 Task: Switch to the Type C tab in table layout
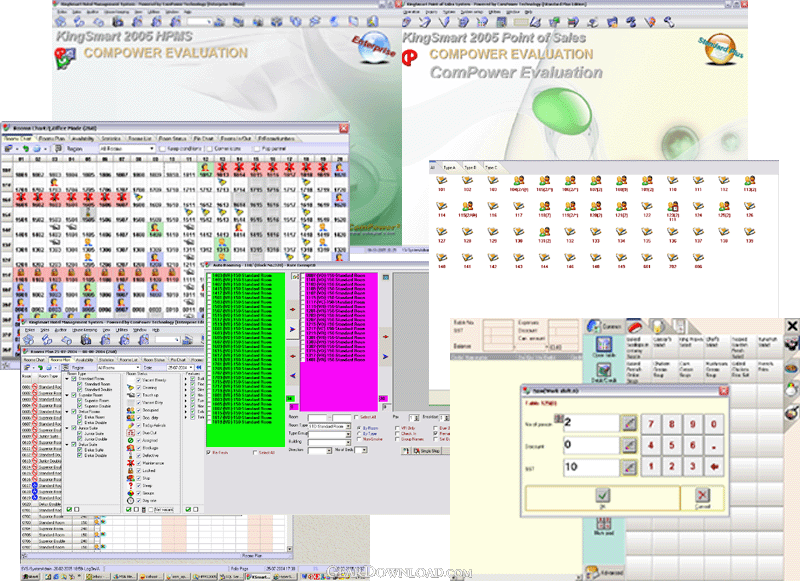point(491,167)
